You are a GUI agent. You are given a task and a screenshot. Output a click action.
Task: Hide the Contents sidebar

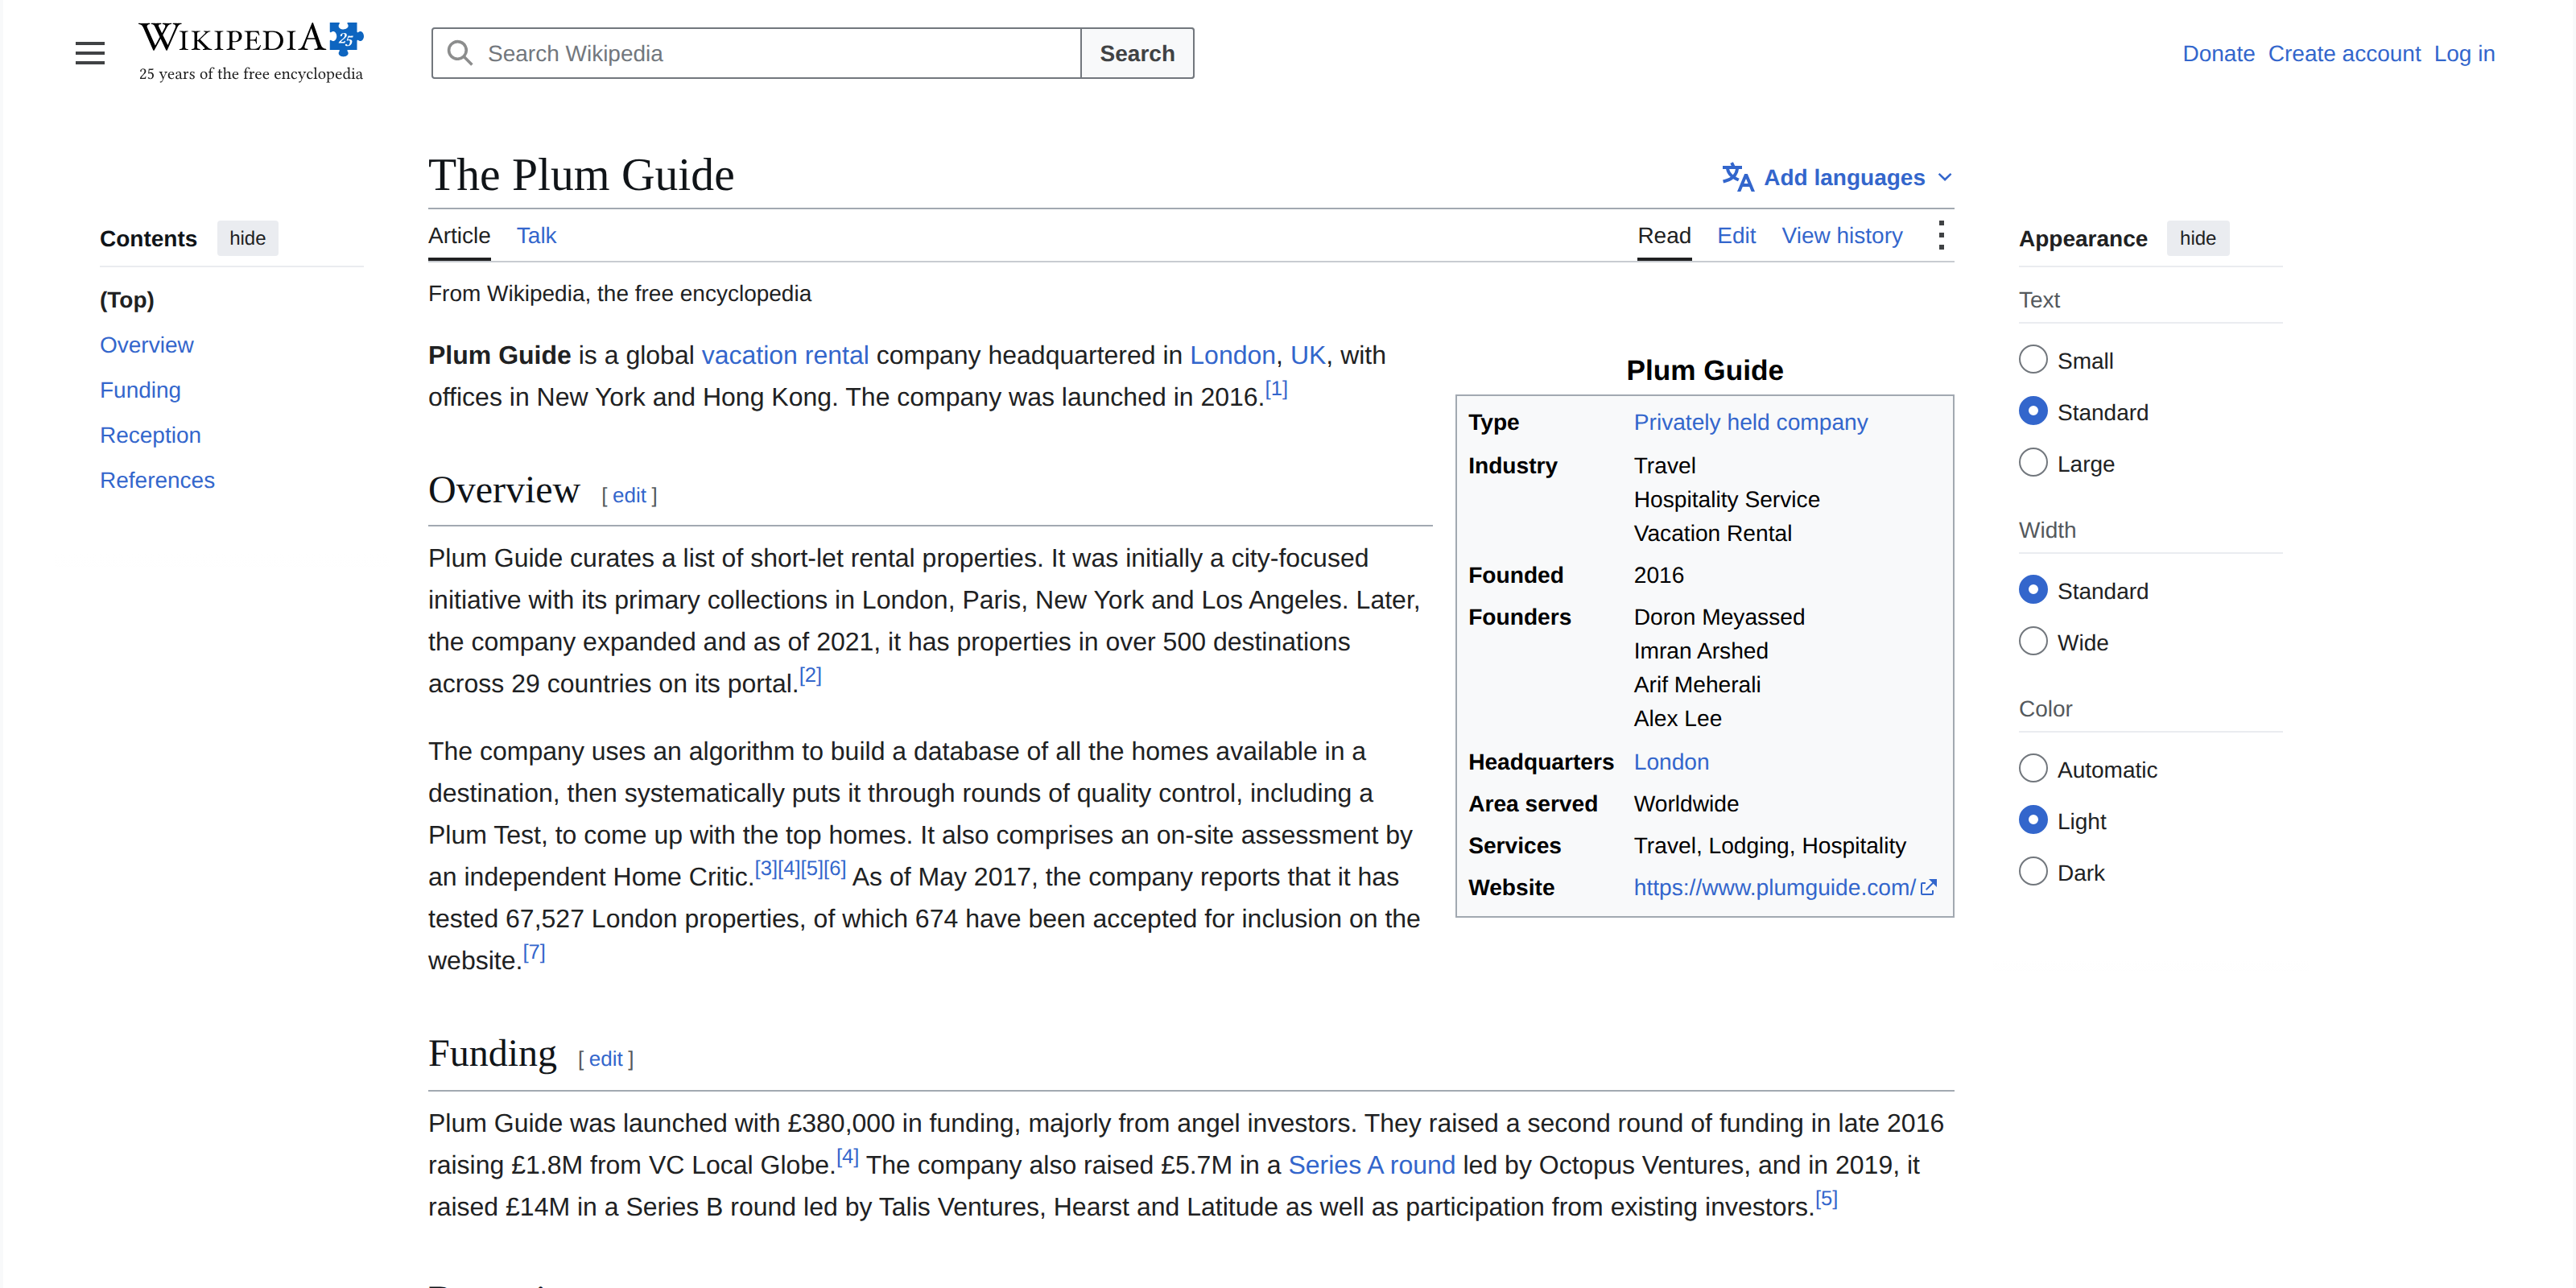247,238
